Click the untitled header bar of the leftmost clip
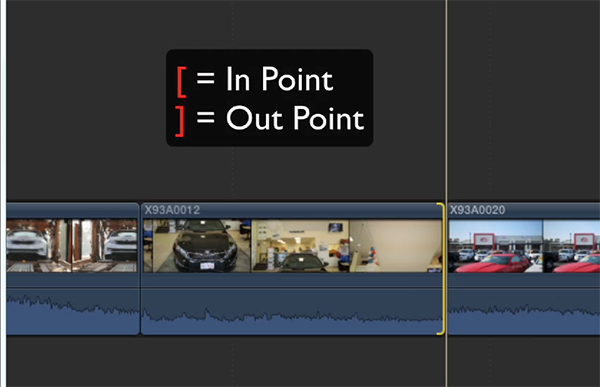This screenshot has width=600, height=387. click(x=73, y=210)
